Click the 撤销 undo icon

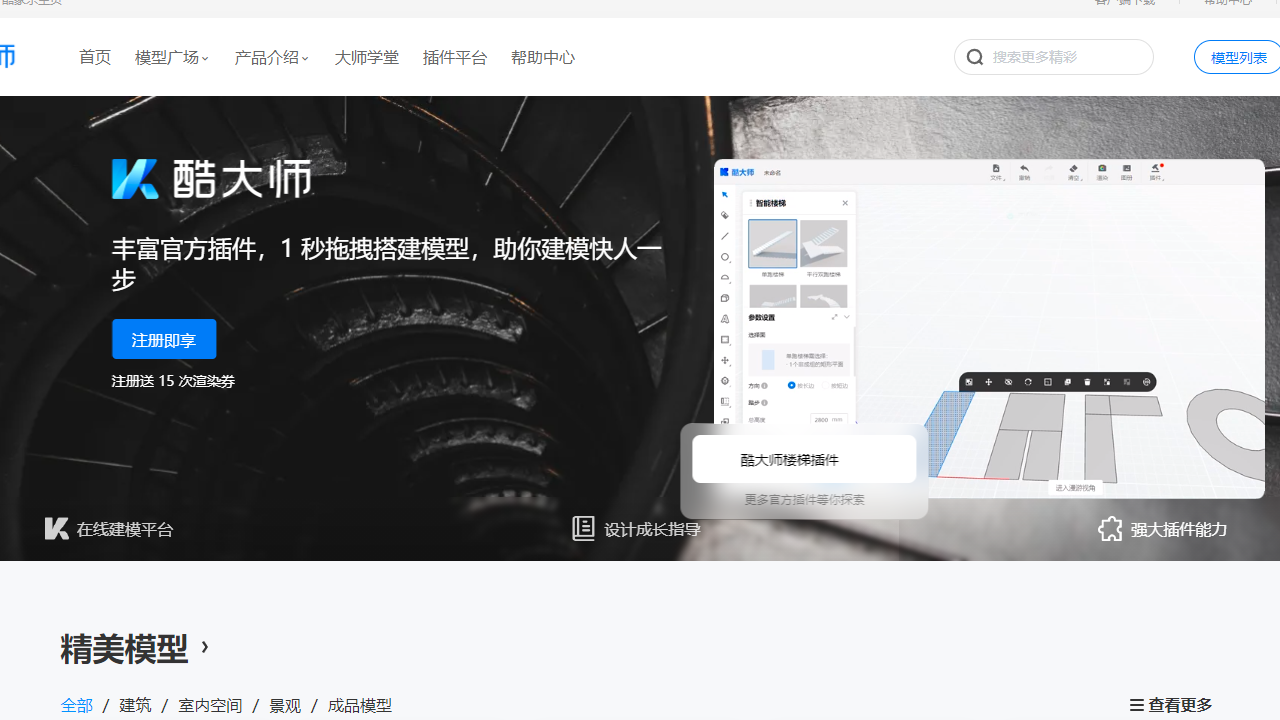click(1024, 168)
